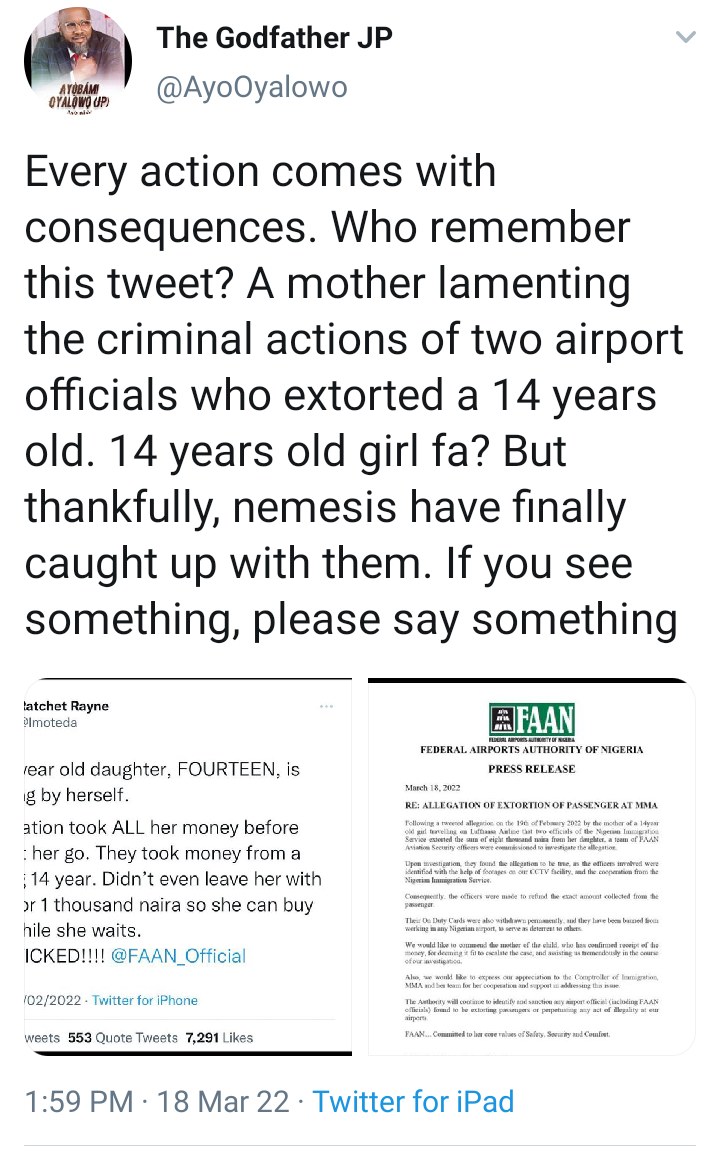720x1163 pixels.
Task: Click The Godfather JP profile avatar
Action: coord(76,66)
